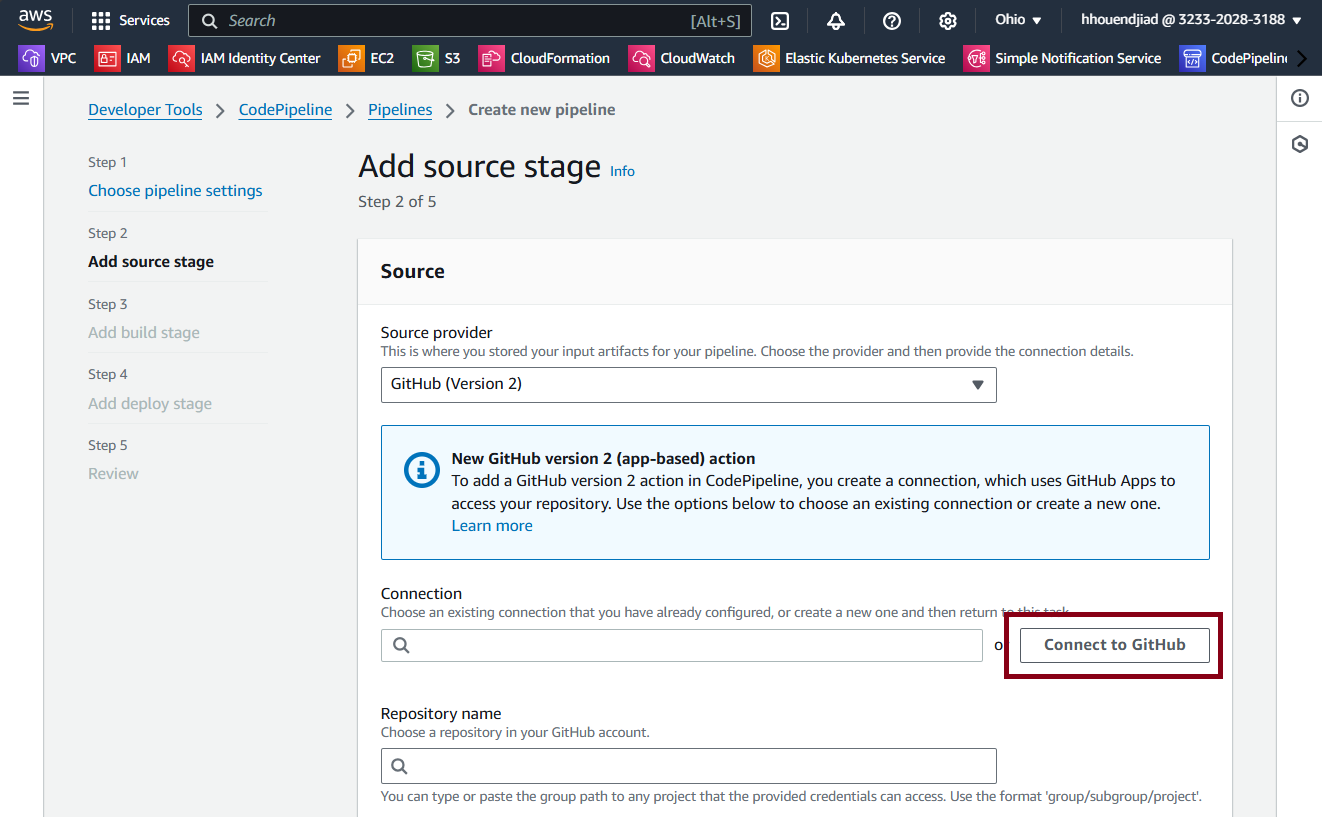The height and width of the screenshot is (817, 1322).
Task: Open the hhouendjiad account dropdown
Action: (1191, 20)
